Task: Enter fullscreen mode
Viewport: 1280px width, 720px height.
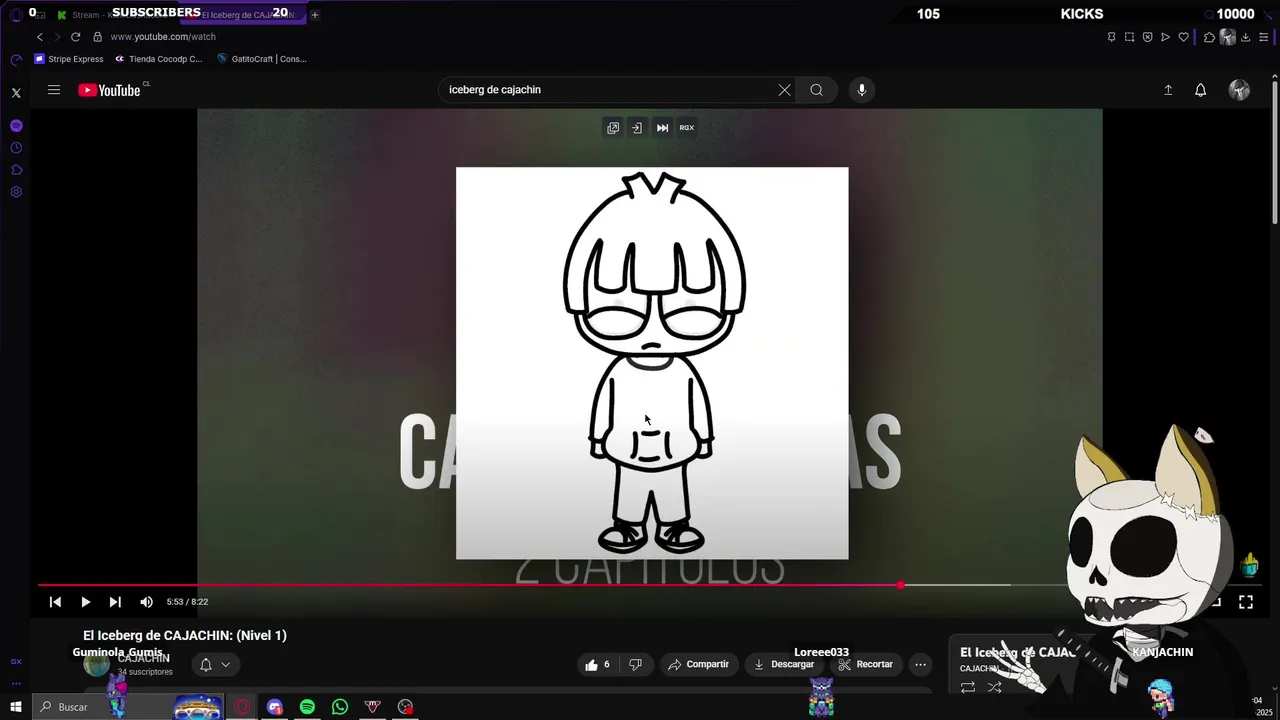Action: tap(1246, 602)
